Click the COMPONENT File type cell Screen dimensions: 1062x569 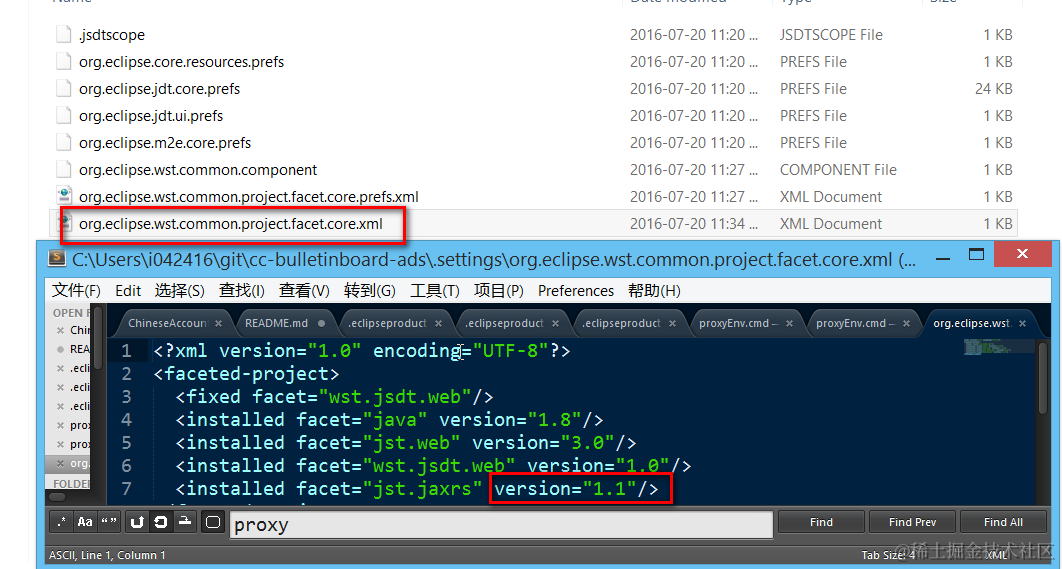[838, 170]
